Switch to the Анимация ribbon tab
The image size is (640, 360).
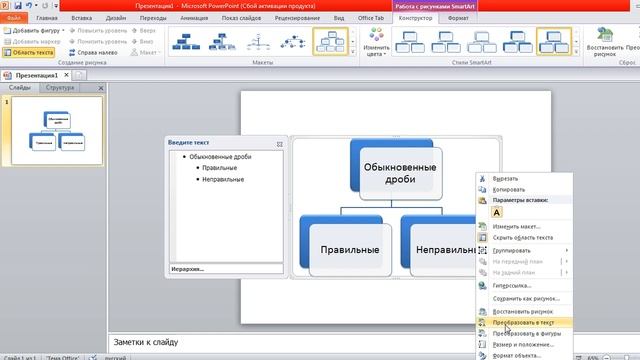(x=194, y=18)
